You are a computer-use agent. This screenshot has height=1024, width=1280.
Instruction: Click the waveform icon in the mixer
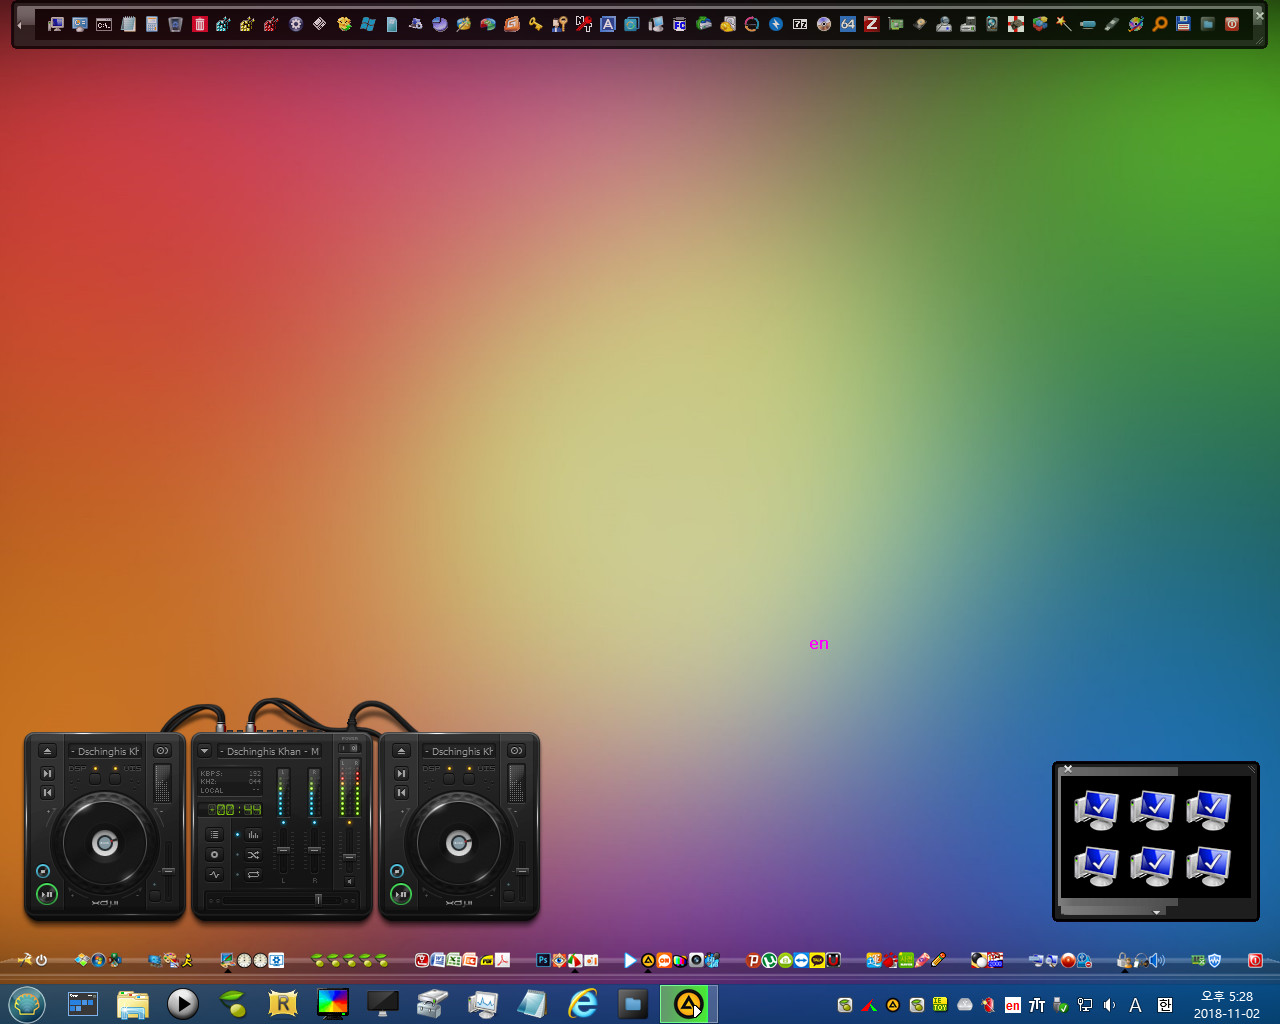click(x=214, y=874)
